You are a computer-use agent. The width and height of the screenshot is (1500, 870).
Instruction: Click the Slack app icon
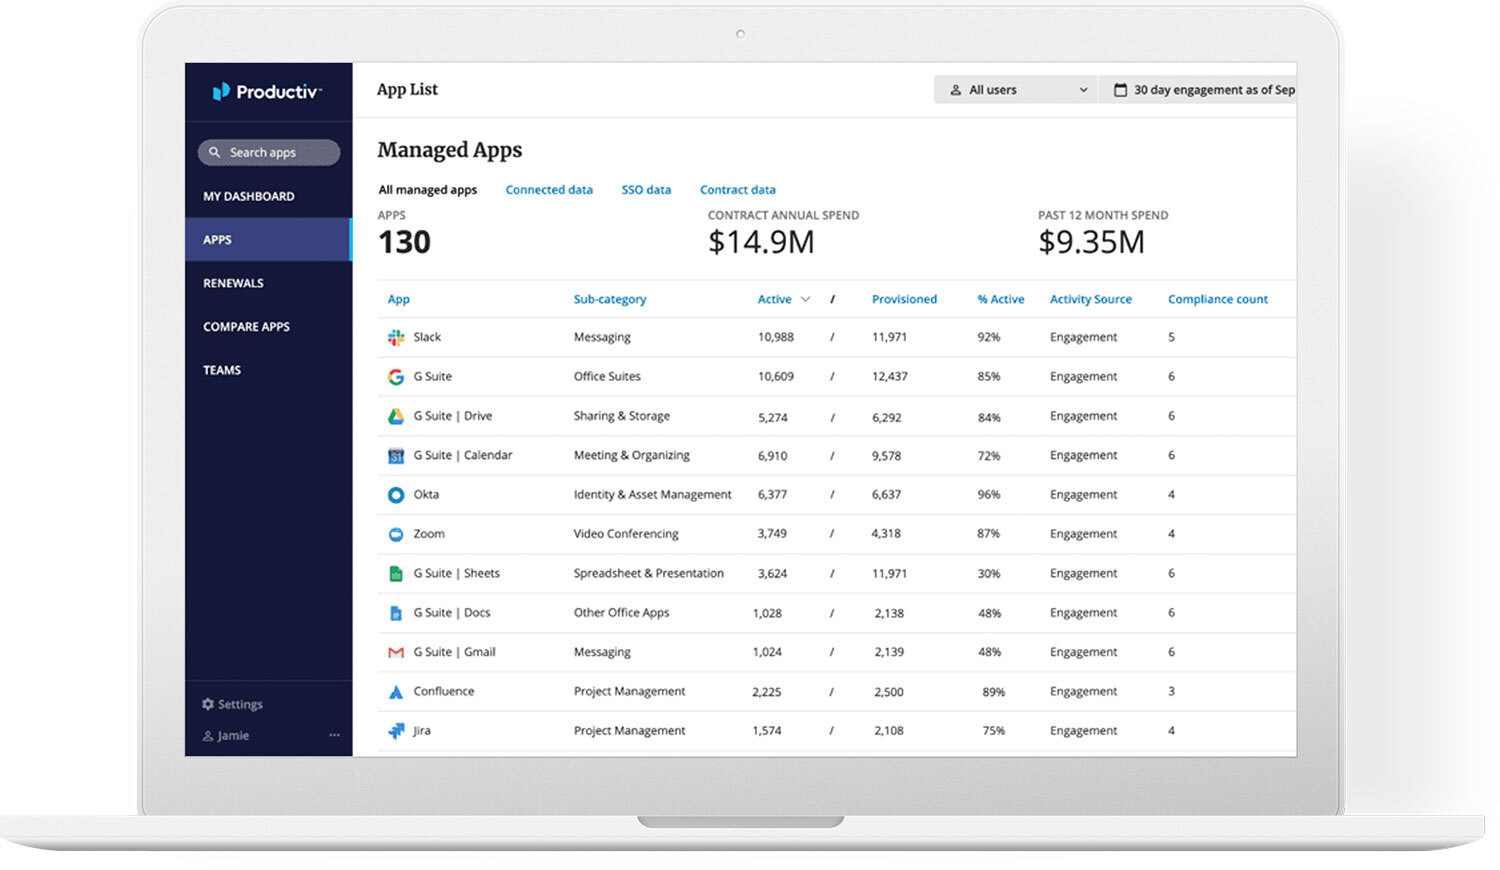click(396, 338)
